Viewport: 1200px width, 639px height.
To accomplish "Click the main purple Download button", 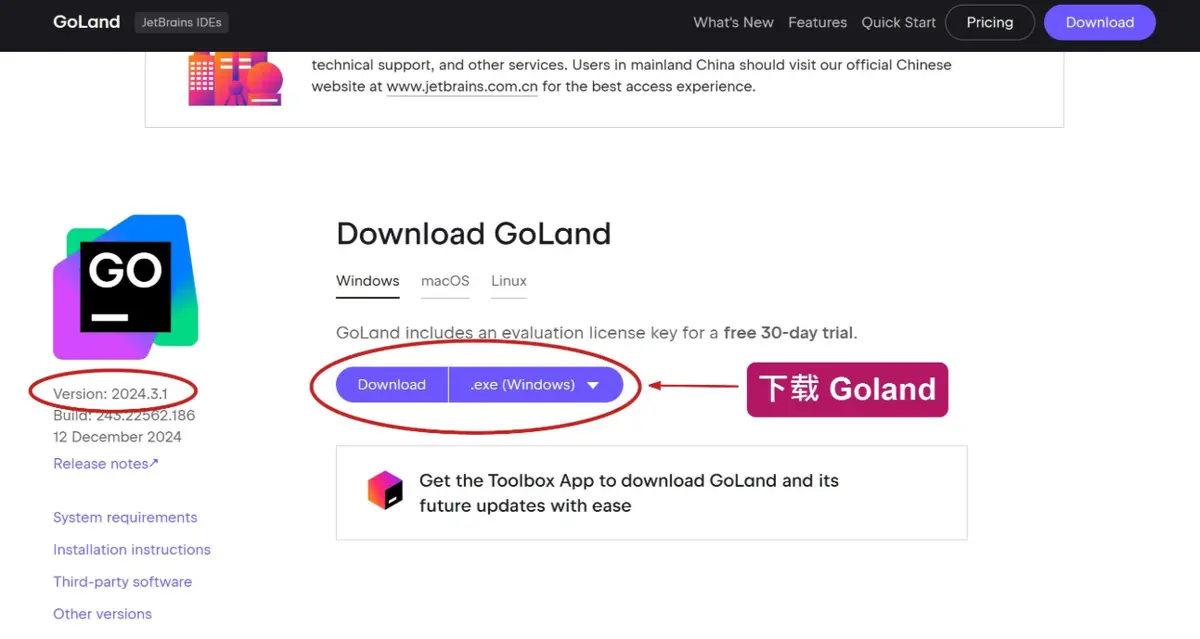I will (x=391, y=385).
